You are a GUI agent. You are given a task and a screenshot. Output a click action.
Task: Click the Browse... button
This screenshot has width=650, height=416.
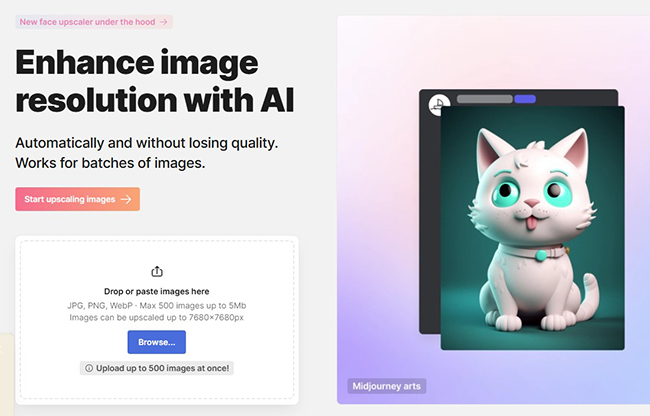pos(157,342)
